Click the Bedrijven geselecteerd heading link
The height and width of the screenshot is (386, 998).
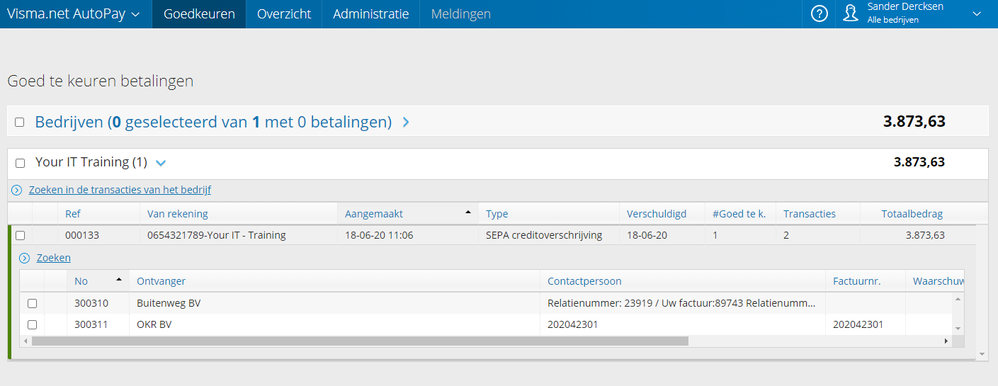click(213, 122)
